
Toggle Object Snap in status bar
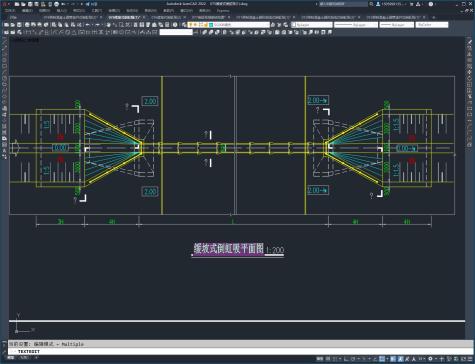(x=382, y=359)
